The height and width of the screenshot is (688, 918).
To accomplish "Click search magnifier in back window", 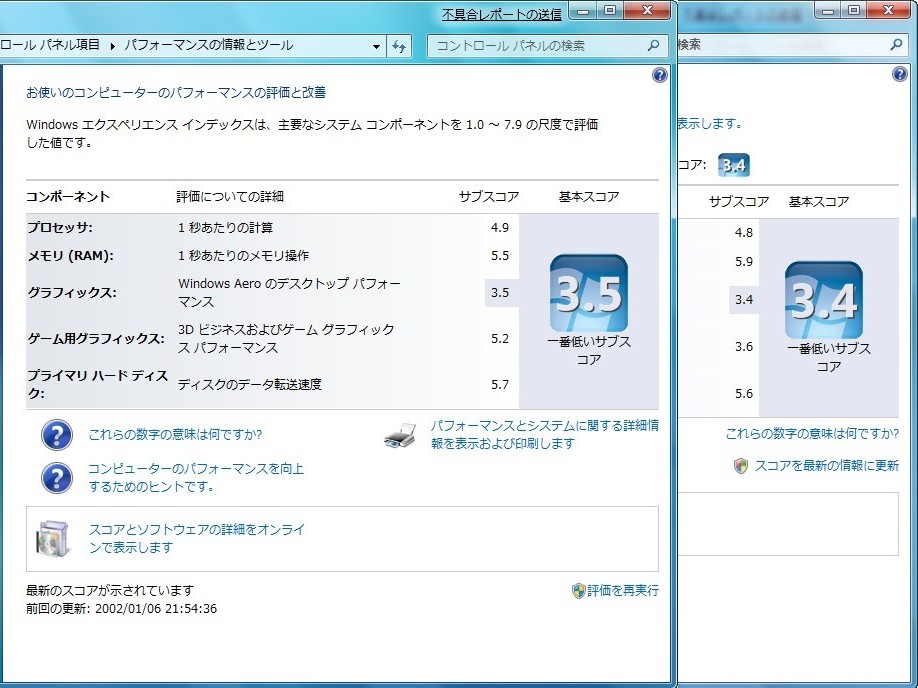I will point(896,44).
